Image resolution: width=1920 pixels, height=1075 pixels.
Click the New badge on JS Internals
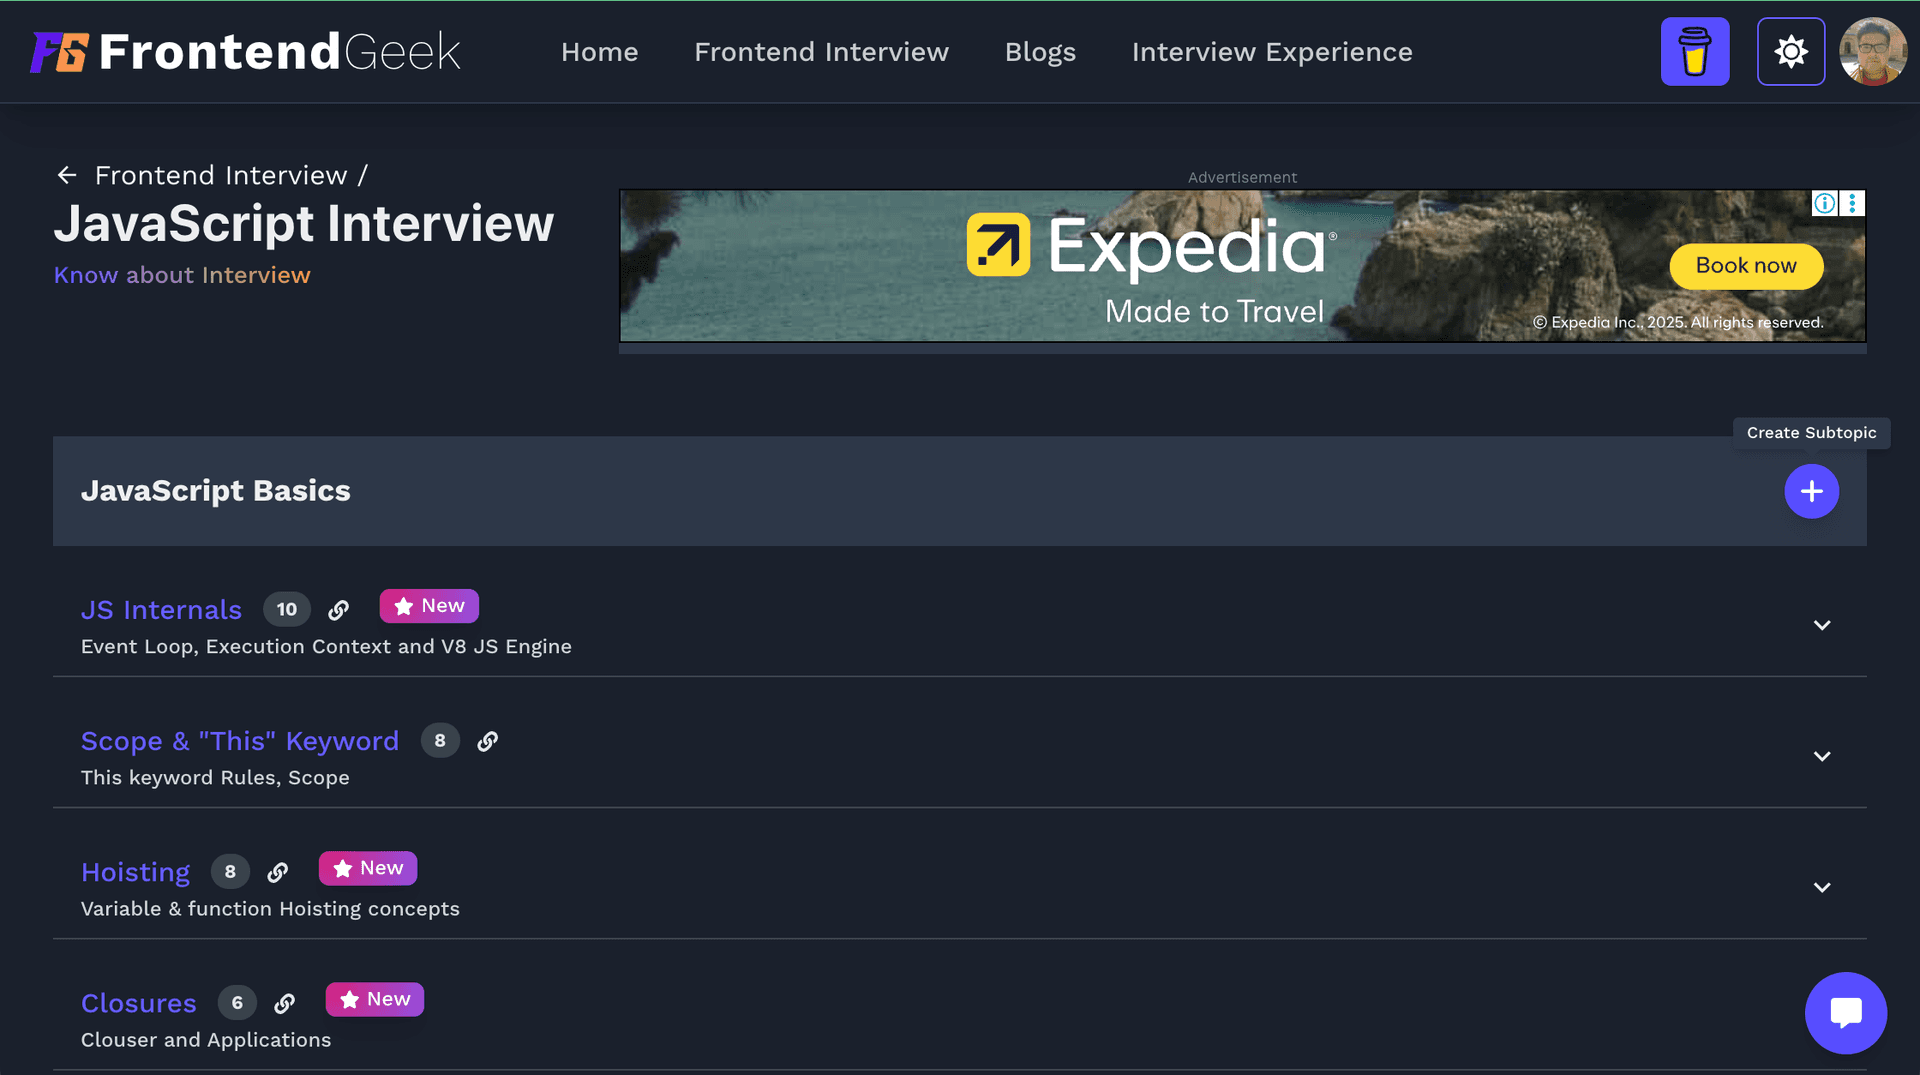tap(429, 605)
